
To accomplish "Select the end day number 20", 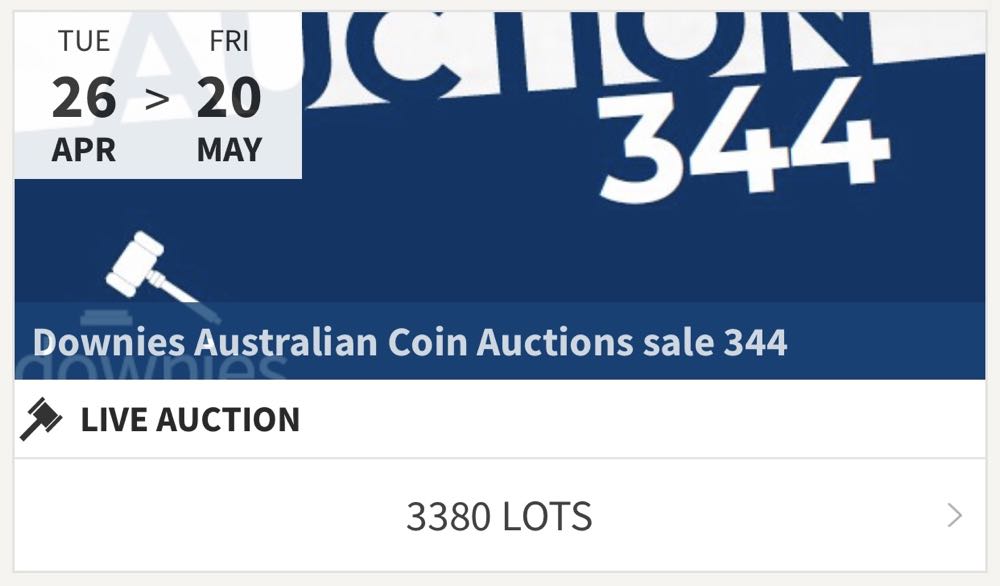I will coord(229,98).
